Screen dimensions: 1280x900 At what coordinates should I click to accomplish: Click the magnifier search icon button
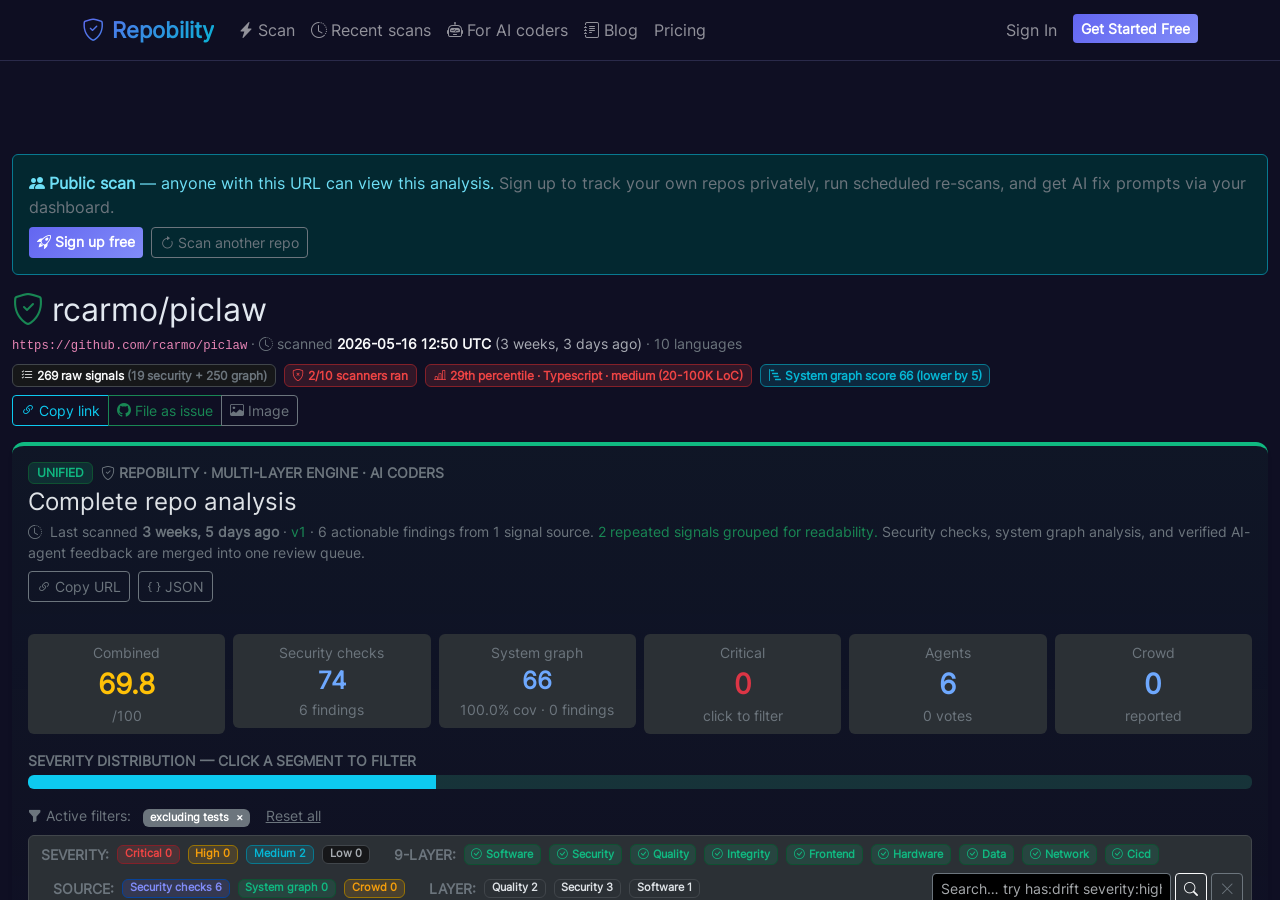[x=1191, y=887]
